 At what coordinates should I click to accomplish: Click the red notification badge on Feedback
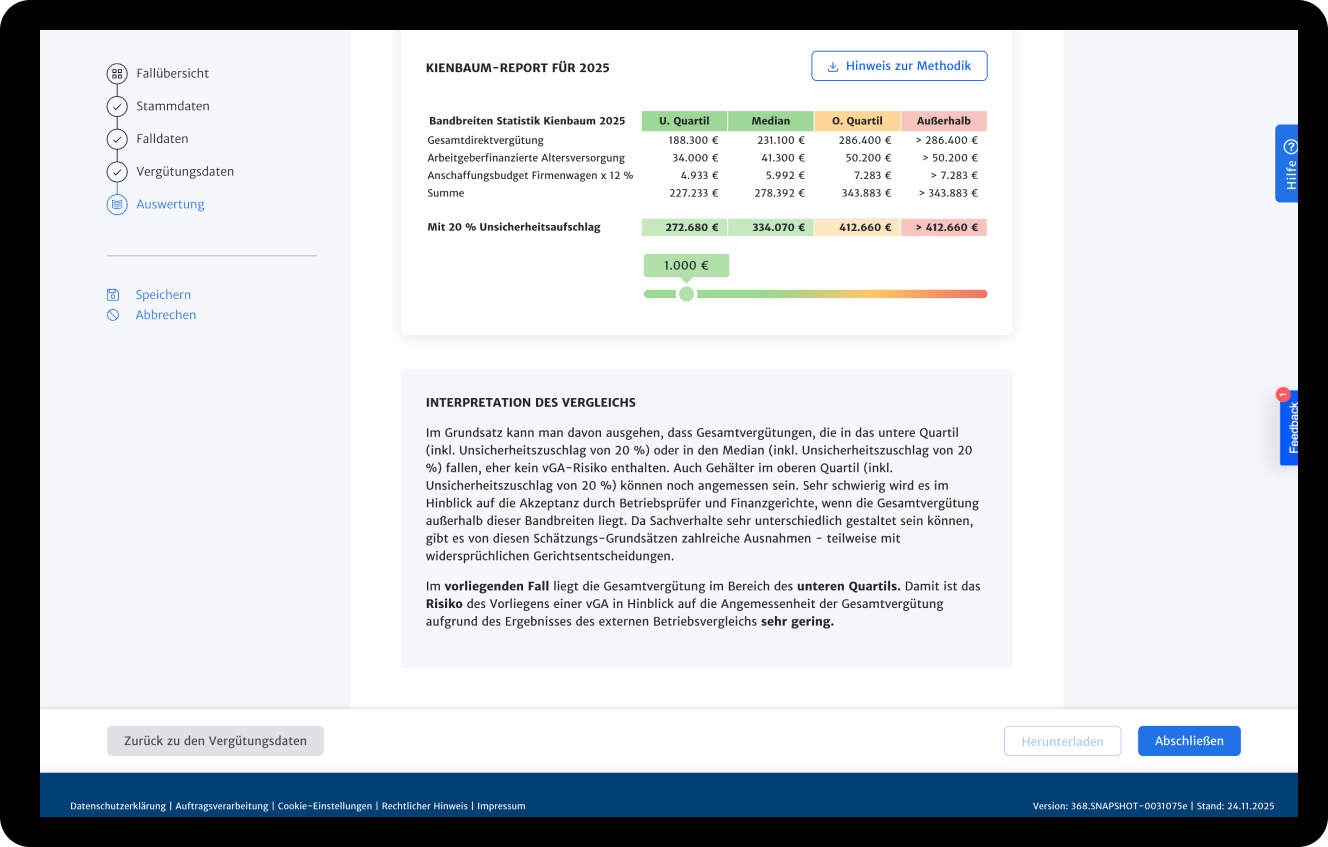click(1283, 394)
